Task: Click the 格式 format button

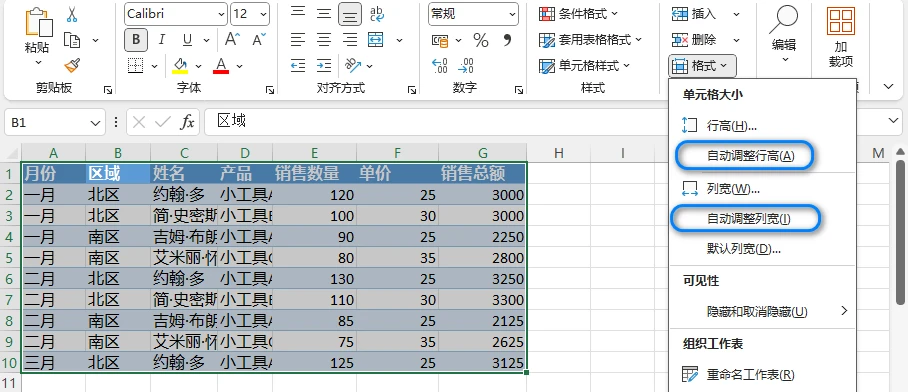Action: coord(702,66)
